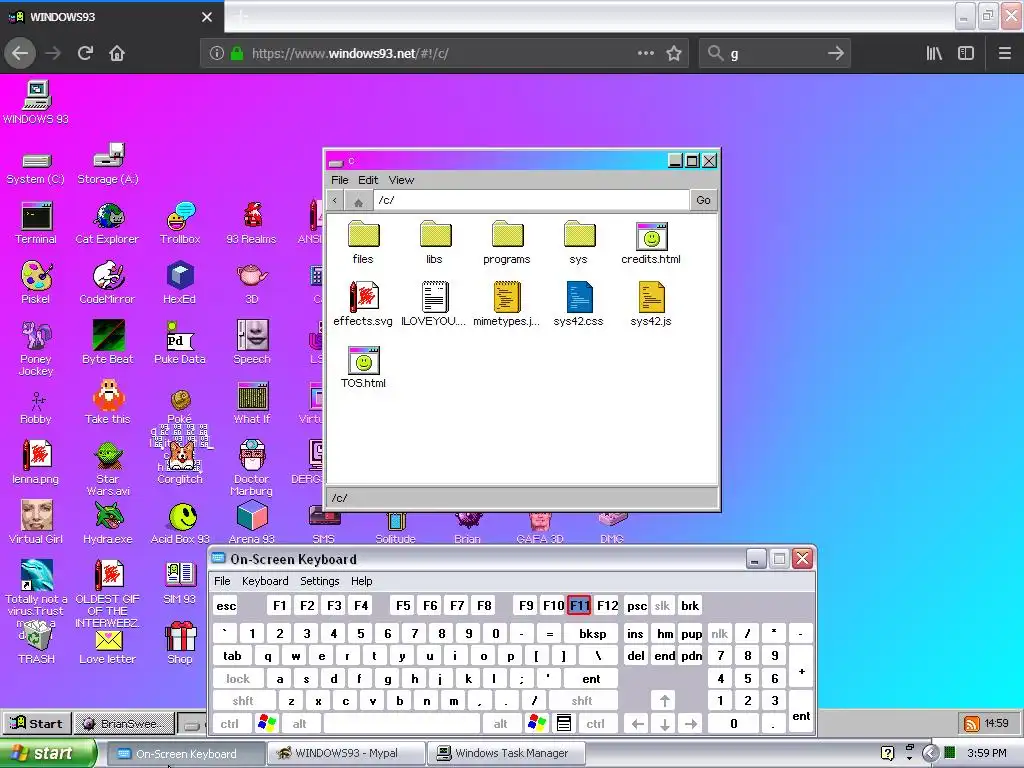The height and width of the screenshot is (768, 1024).
Task: Click the F11 key on On-Screen Keyboard
Action: point(580,605)
